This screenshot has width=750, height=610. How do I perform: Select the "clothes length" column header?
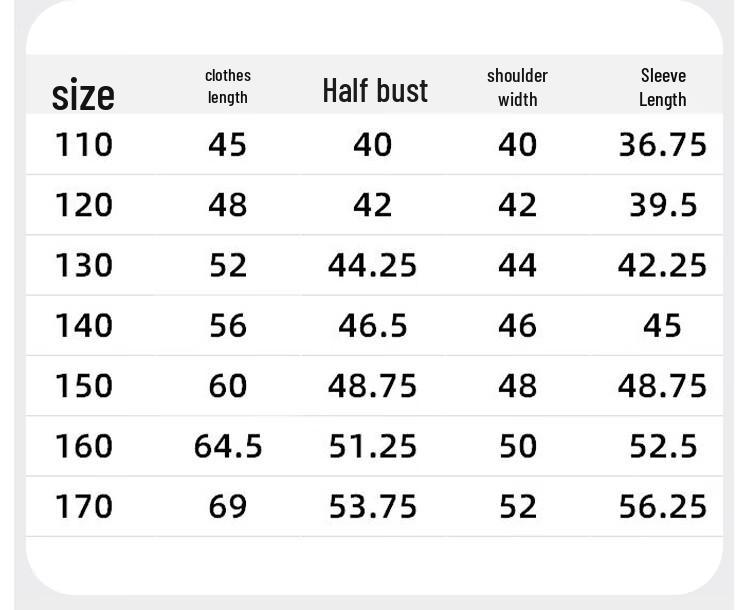[228, 86]
